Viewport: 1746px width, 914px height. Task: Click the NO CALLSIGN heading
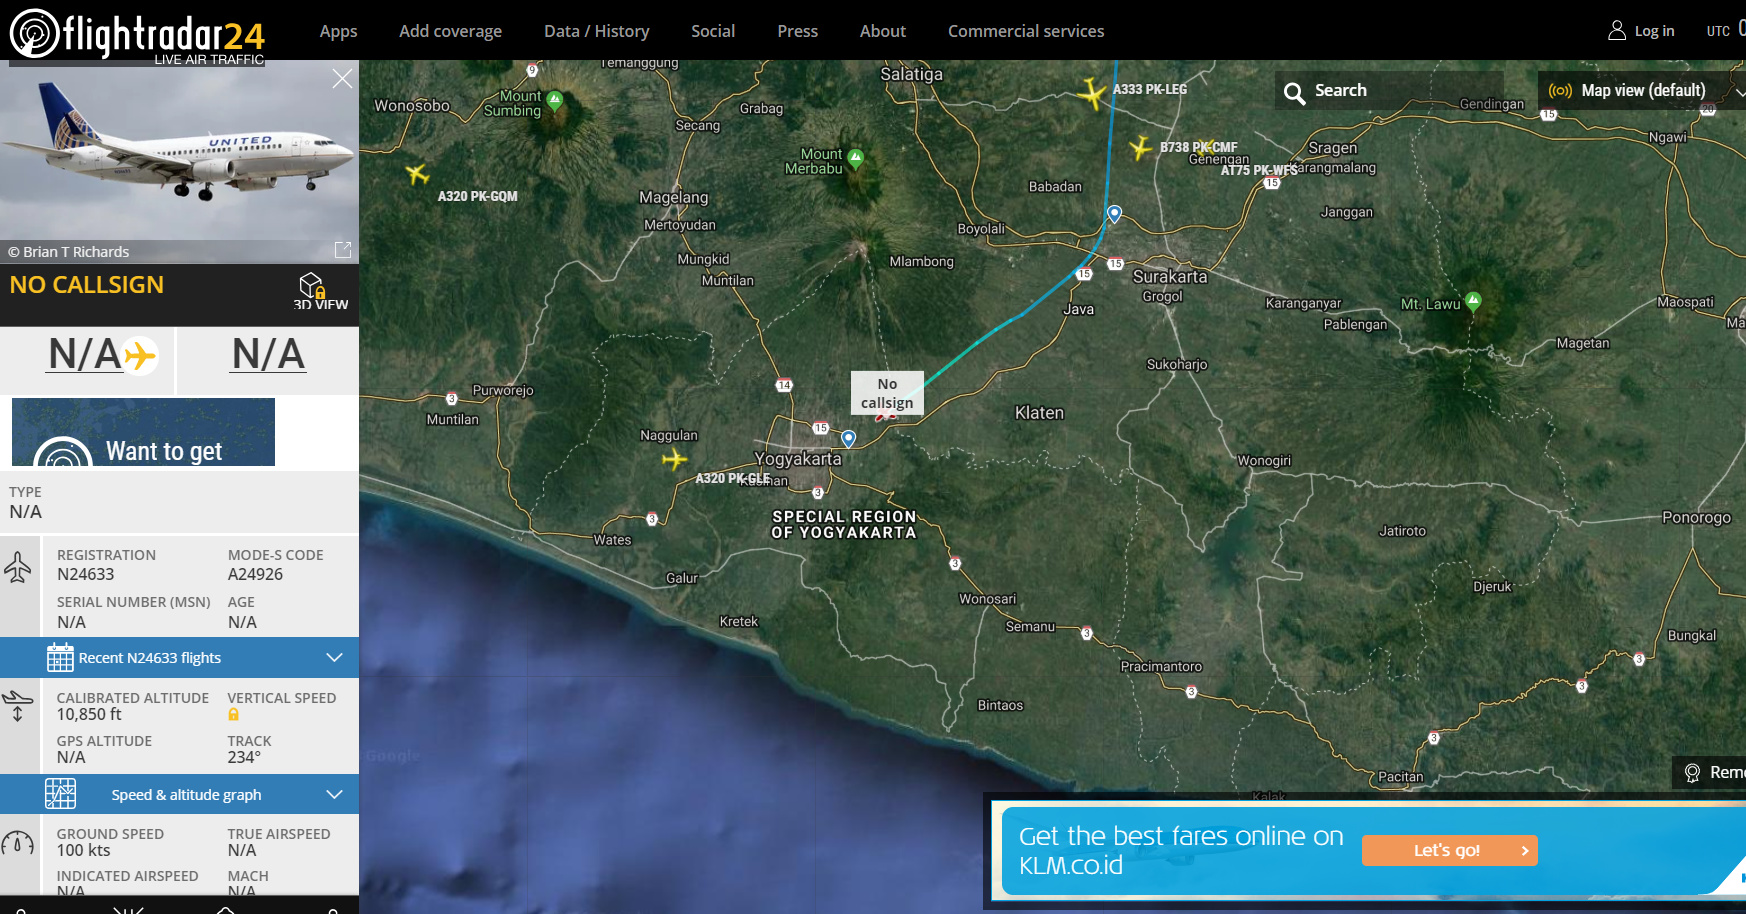(x=87, y=285)
